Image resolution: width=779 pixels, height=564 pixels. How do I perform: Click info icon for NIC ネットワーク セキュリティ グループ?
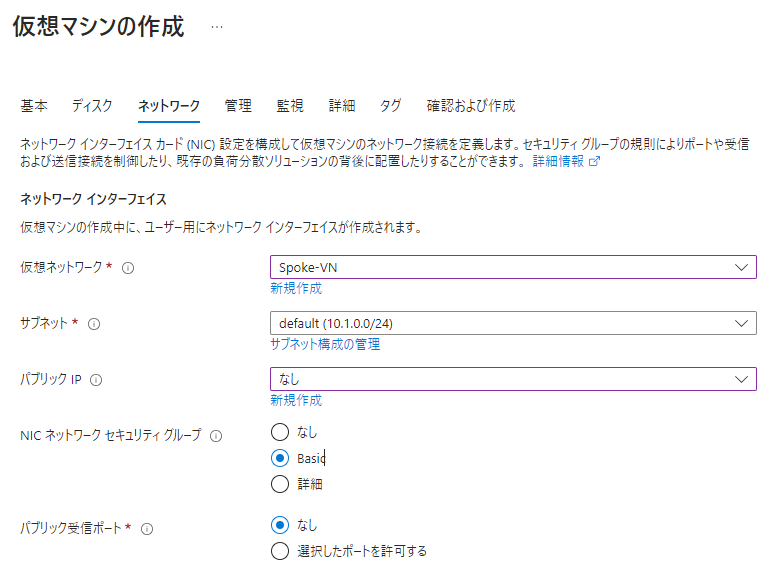(216, 436)
